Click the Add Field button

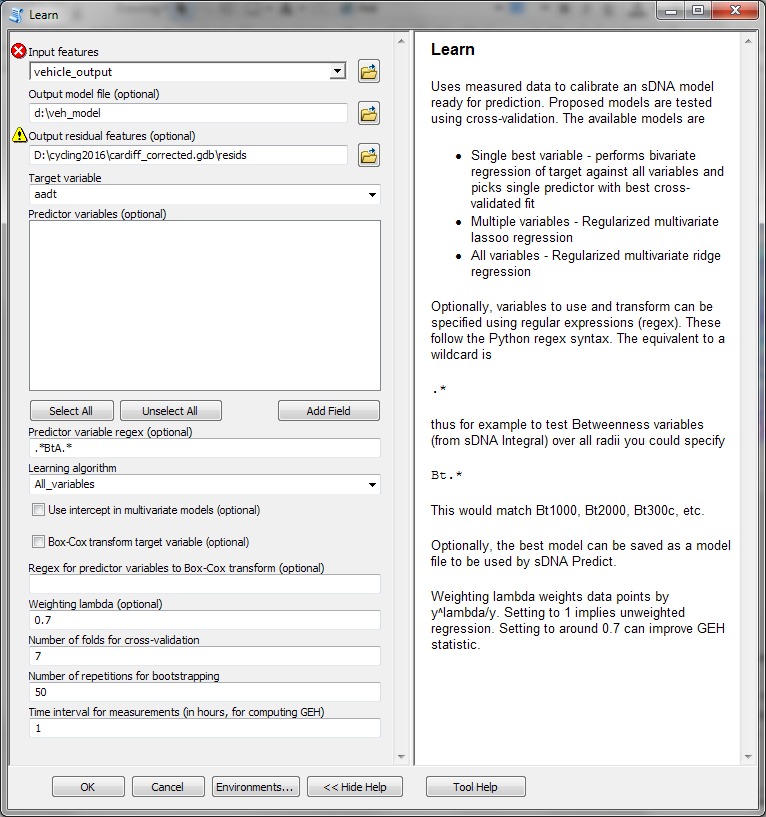(329, 411)
